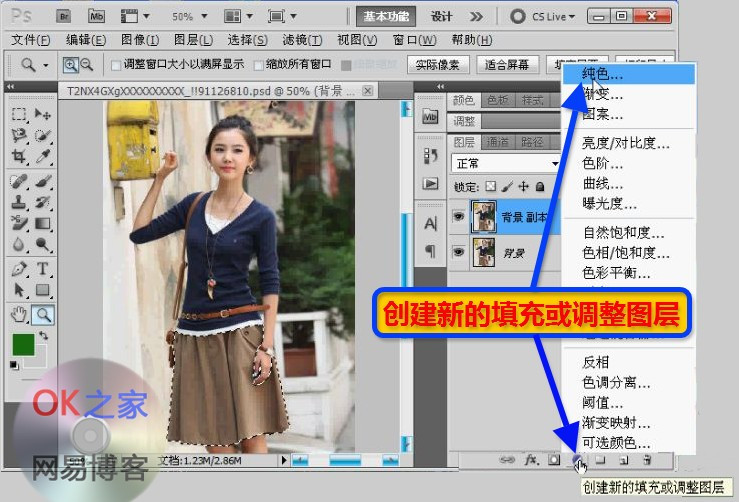Select the Clone Stamp tool
Image resolution: width=739 pixels, height=502 pixels.
coord(18,202)
